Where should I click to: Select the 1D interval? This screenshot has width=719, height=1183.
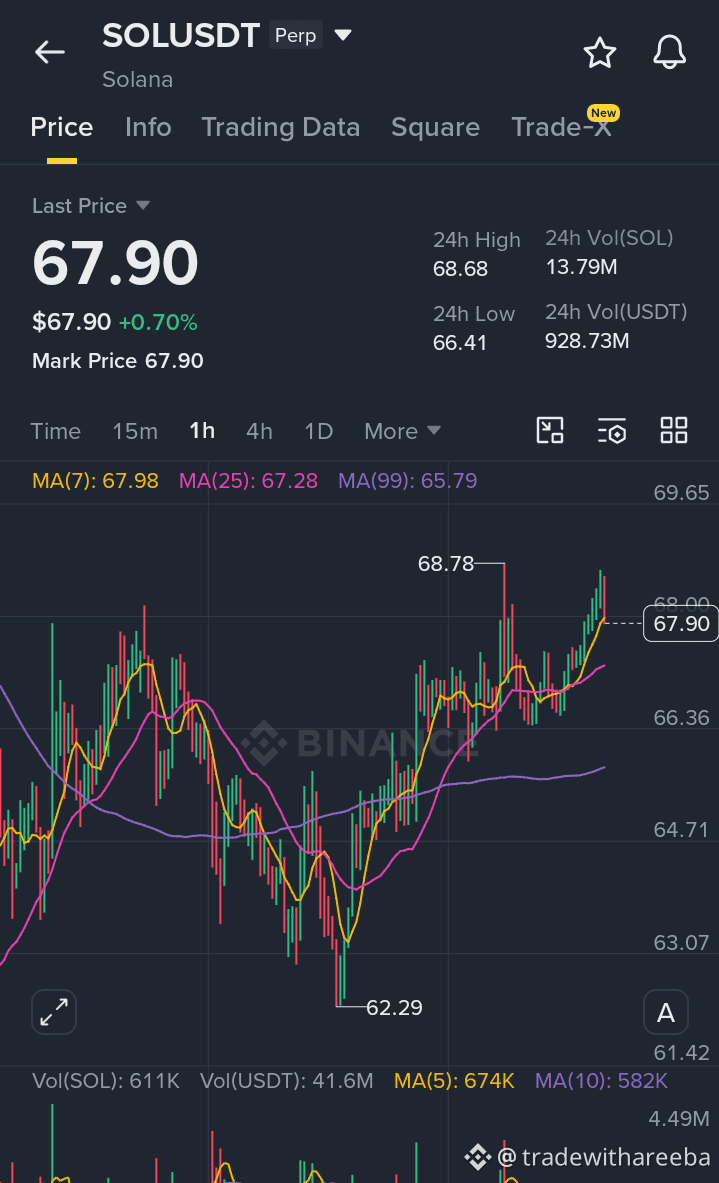(x=318, y=431)
